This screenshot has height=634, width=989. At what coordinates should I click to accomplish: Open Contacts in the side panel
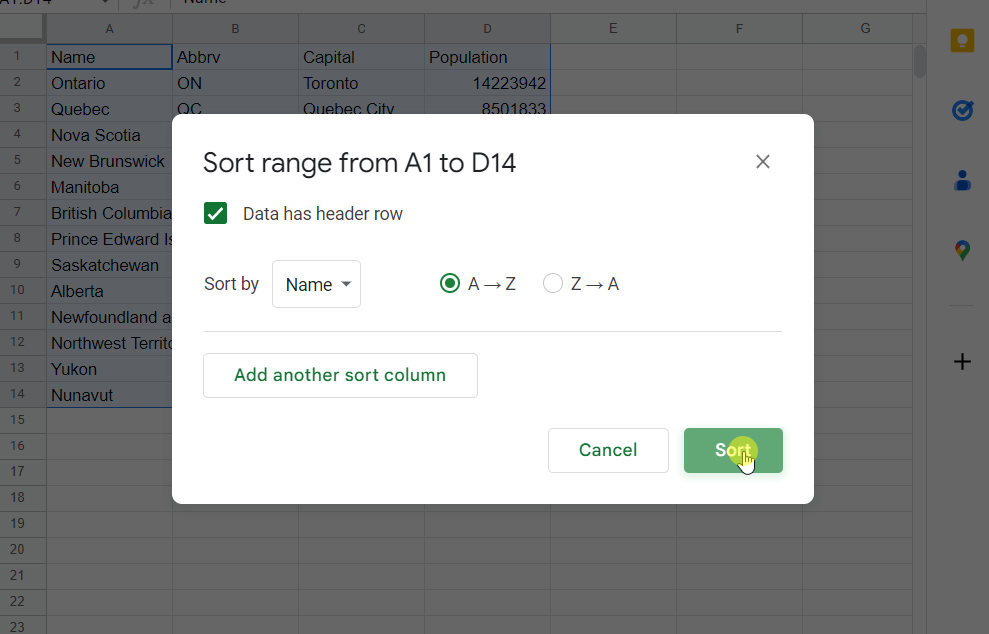(962, 180)
